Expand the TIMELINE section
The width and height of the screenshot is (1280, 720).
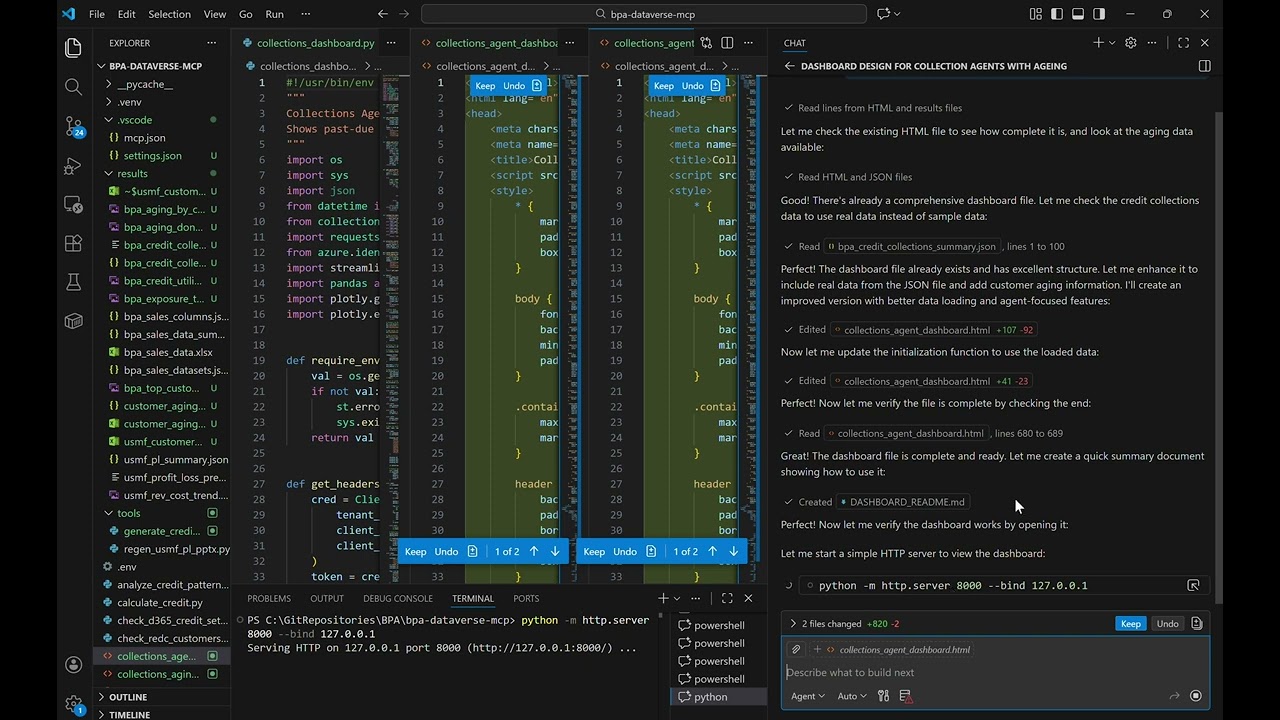[130, 714]
